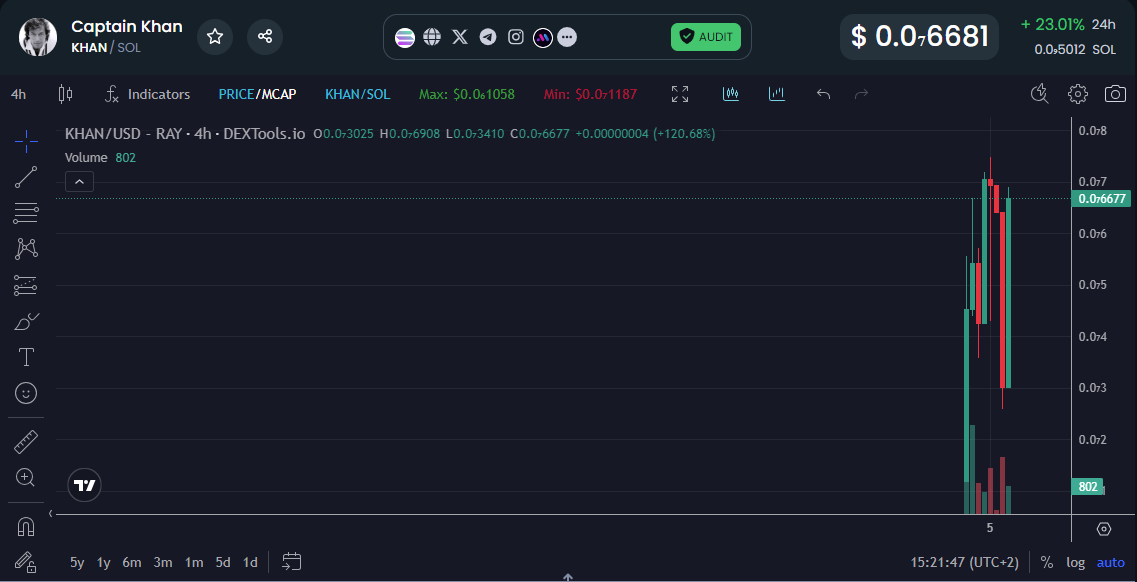Open the 4h time interval selector

click(19, 94)
